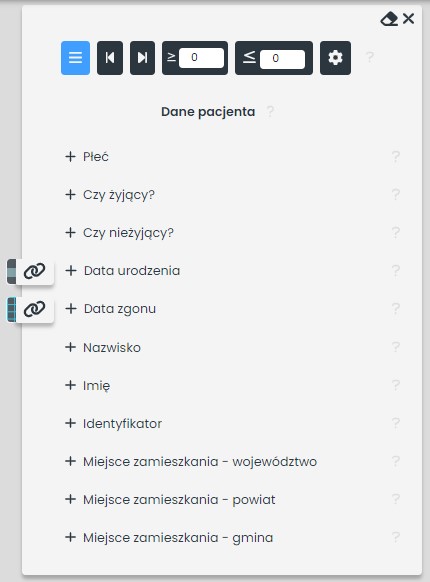The height and width of the screenshot is (582, 430).
Task: Select the Identyfikator entry
Action: pyautogui.click(x=113, y=424)
